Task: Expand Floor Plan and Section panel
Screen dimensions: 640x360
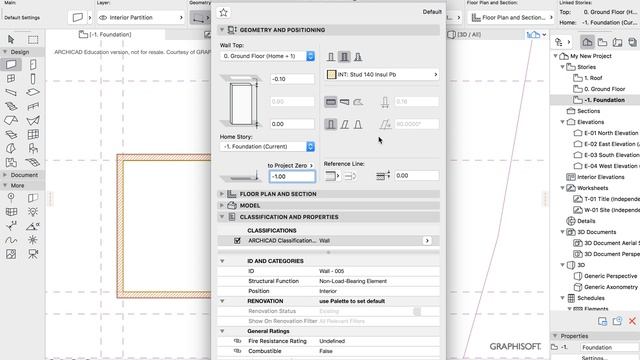Action: (x=222, y=194)
